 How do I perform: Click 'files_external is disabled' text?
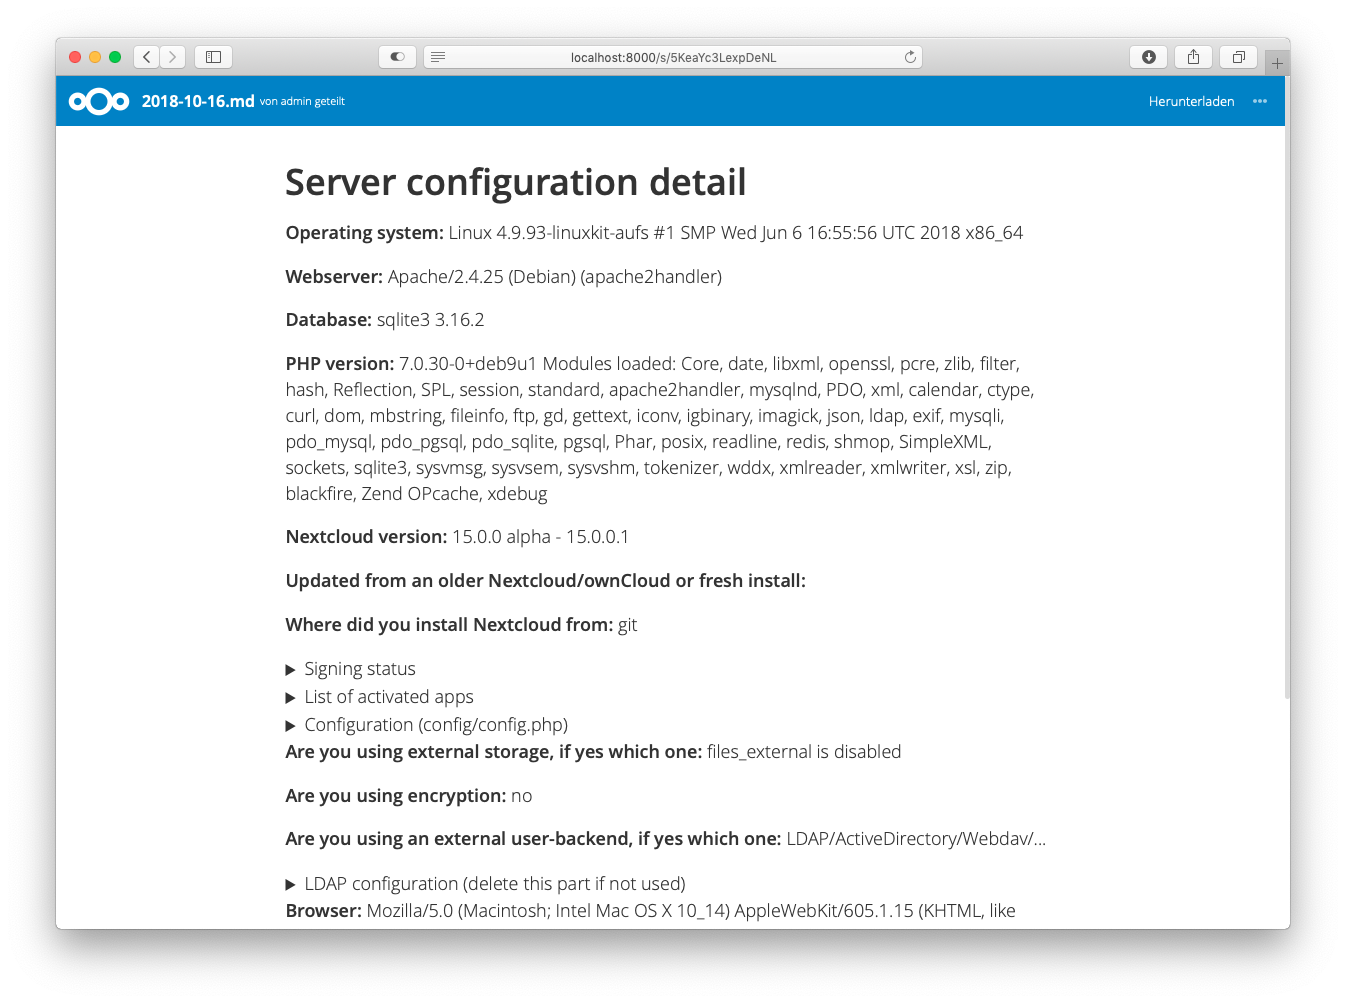click(804, 752)
